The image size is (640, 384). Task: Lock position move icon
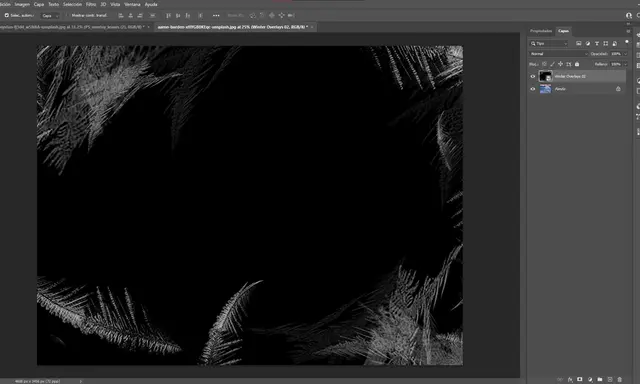pyautogui.click(x=560, y=64)
